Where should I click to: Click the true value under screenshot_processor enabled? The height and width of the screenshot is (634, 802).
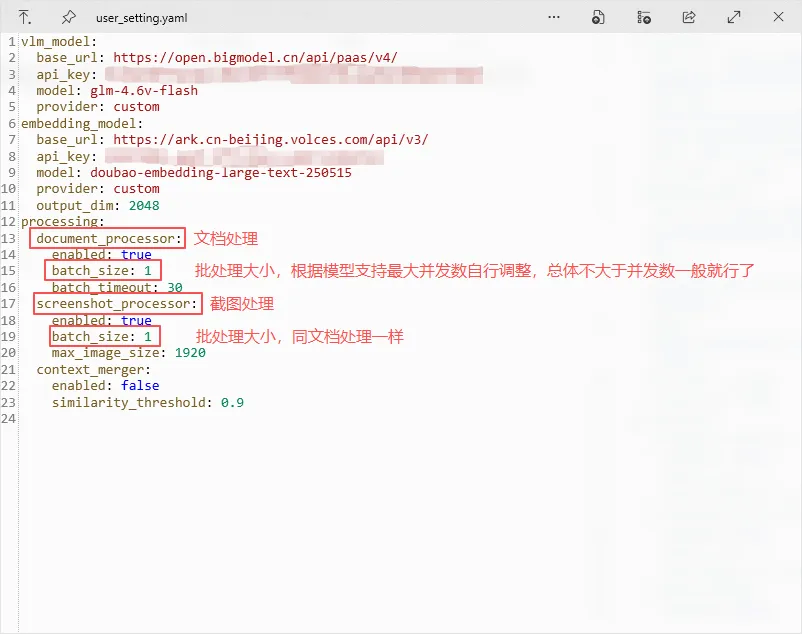coord(137,320)
